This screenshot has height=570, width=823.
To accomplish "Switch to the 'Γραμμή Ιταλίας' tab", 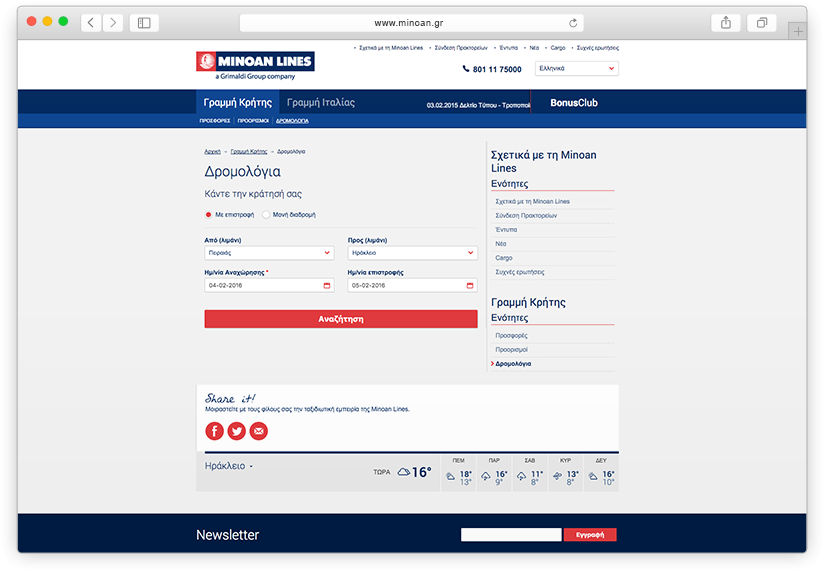I will (x=320, y=103).
